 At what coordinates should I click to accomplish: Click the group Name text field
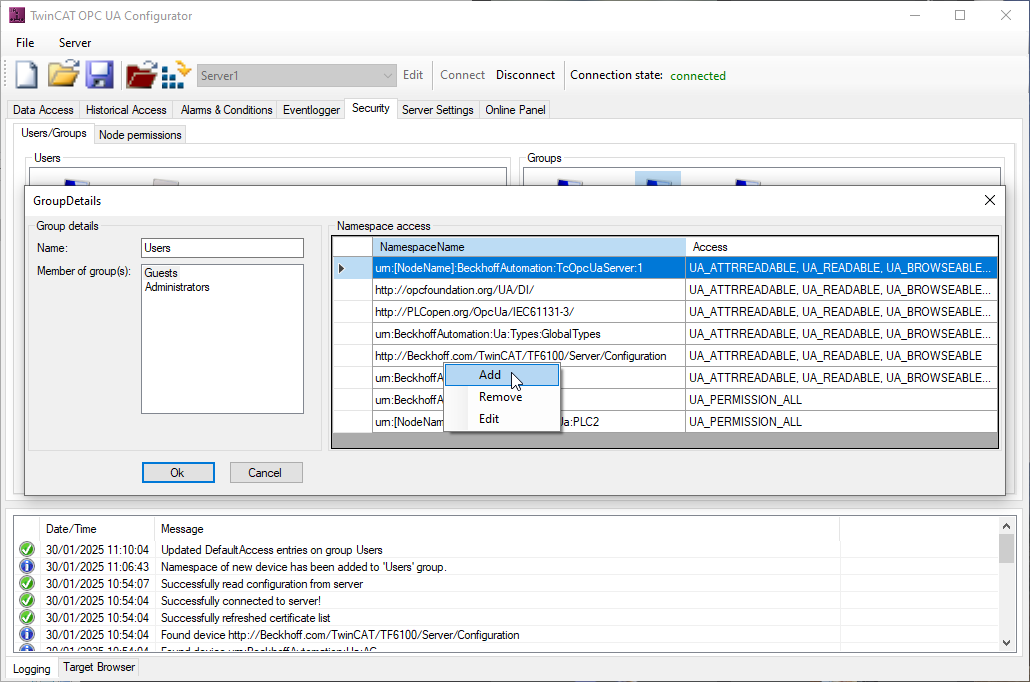[x=222, y=248]
